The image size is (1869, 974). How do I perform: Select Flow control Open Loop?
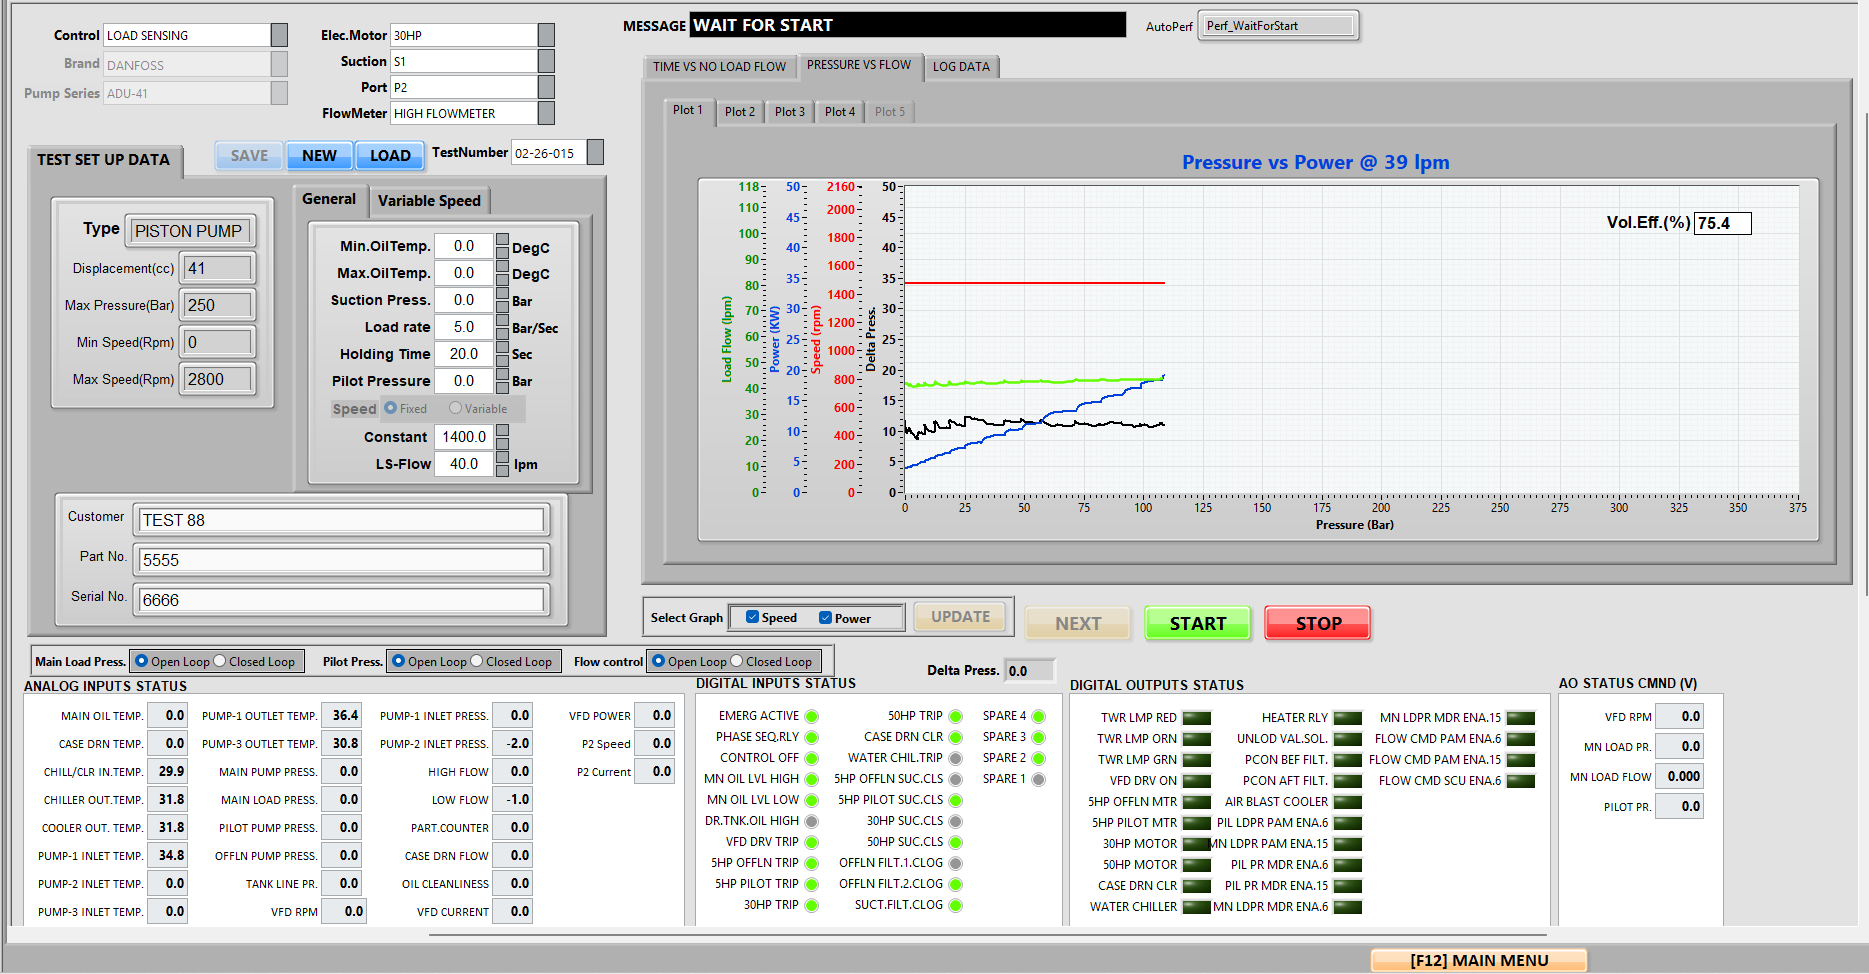[x=659, y=661]
